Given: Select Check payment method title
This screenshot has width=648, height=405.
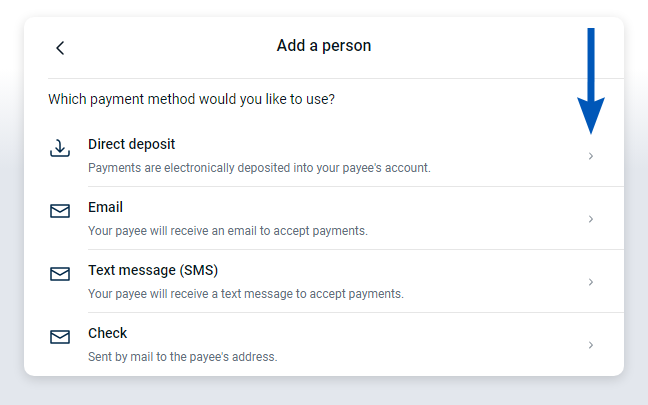Looking at the screenshot, I should click(x=107, y=333).
